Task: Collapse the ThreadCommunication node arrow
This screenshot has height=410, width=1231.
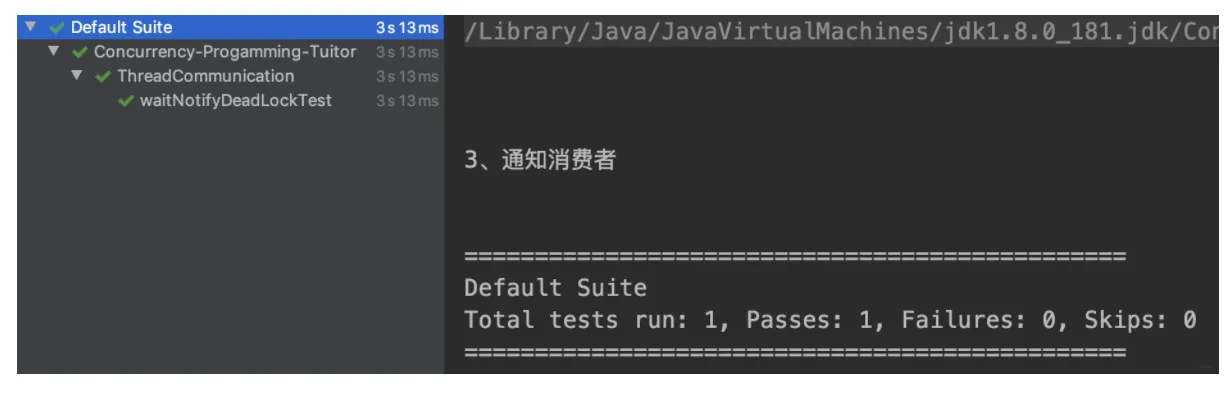Action: click(x=77, y=76)
